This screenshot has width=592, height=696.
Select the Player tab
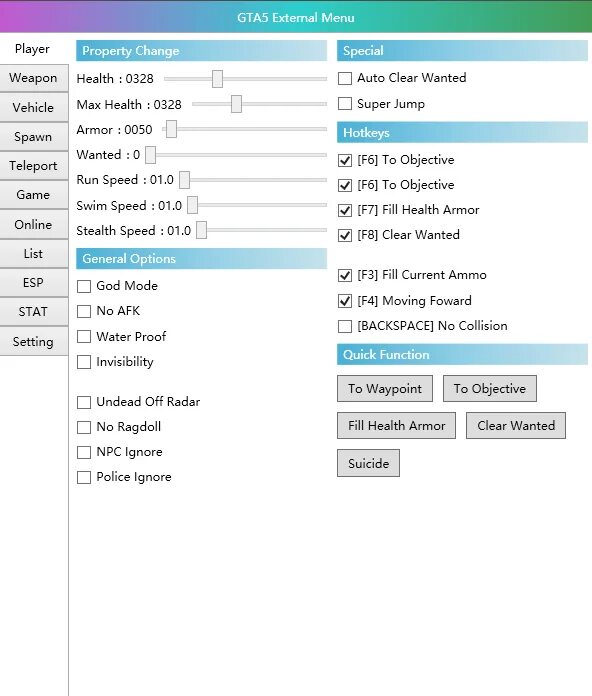tap(33, 49)
